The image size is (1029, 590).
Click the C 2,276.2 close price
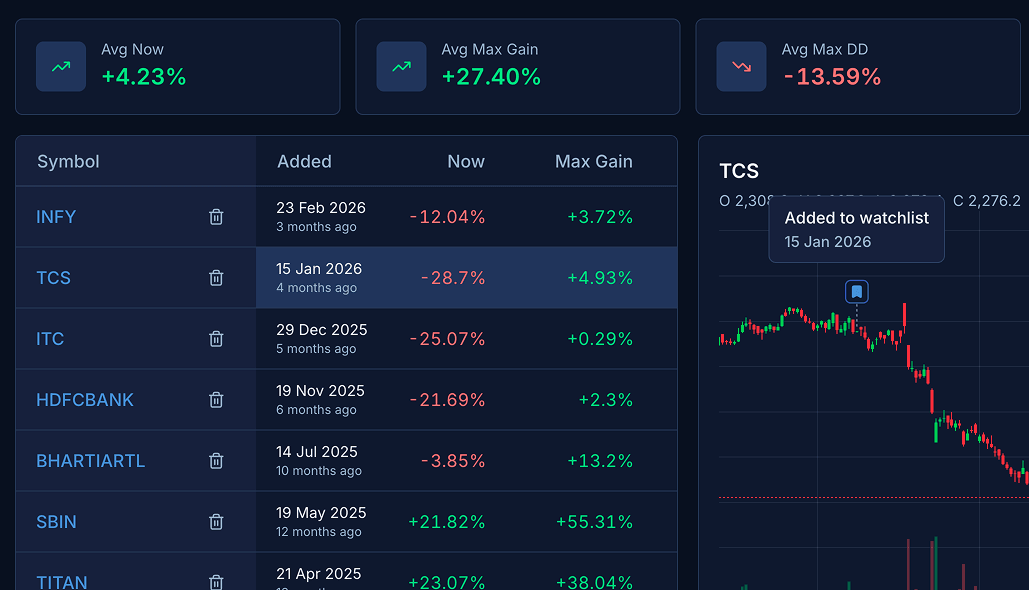click(x=987, y=201)
